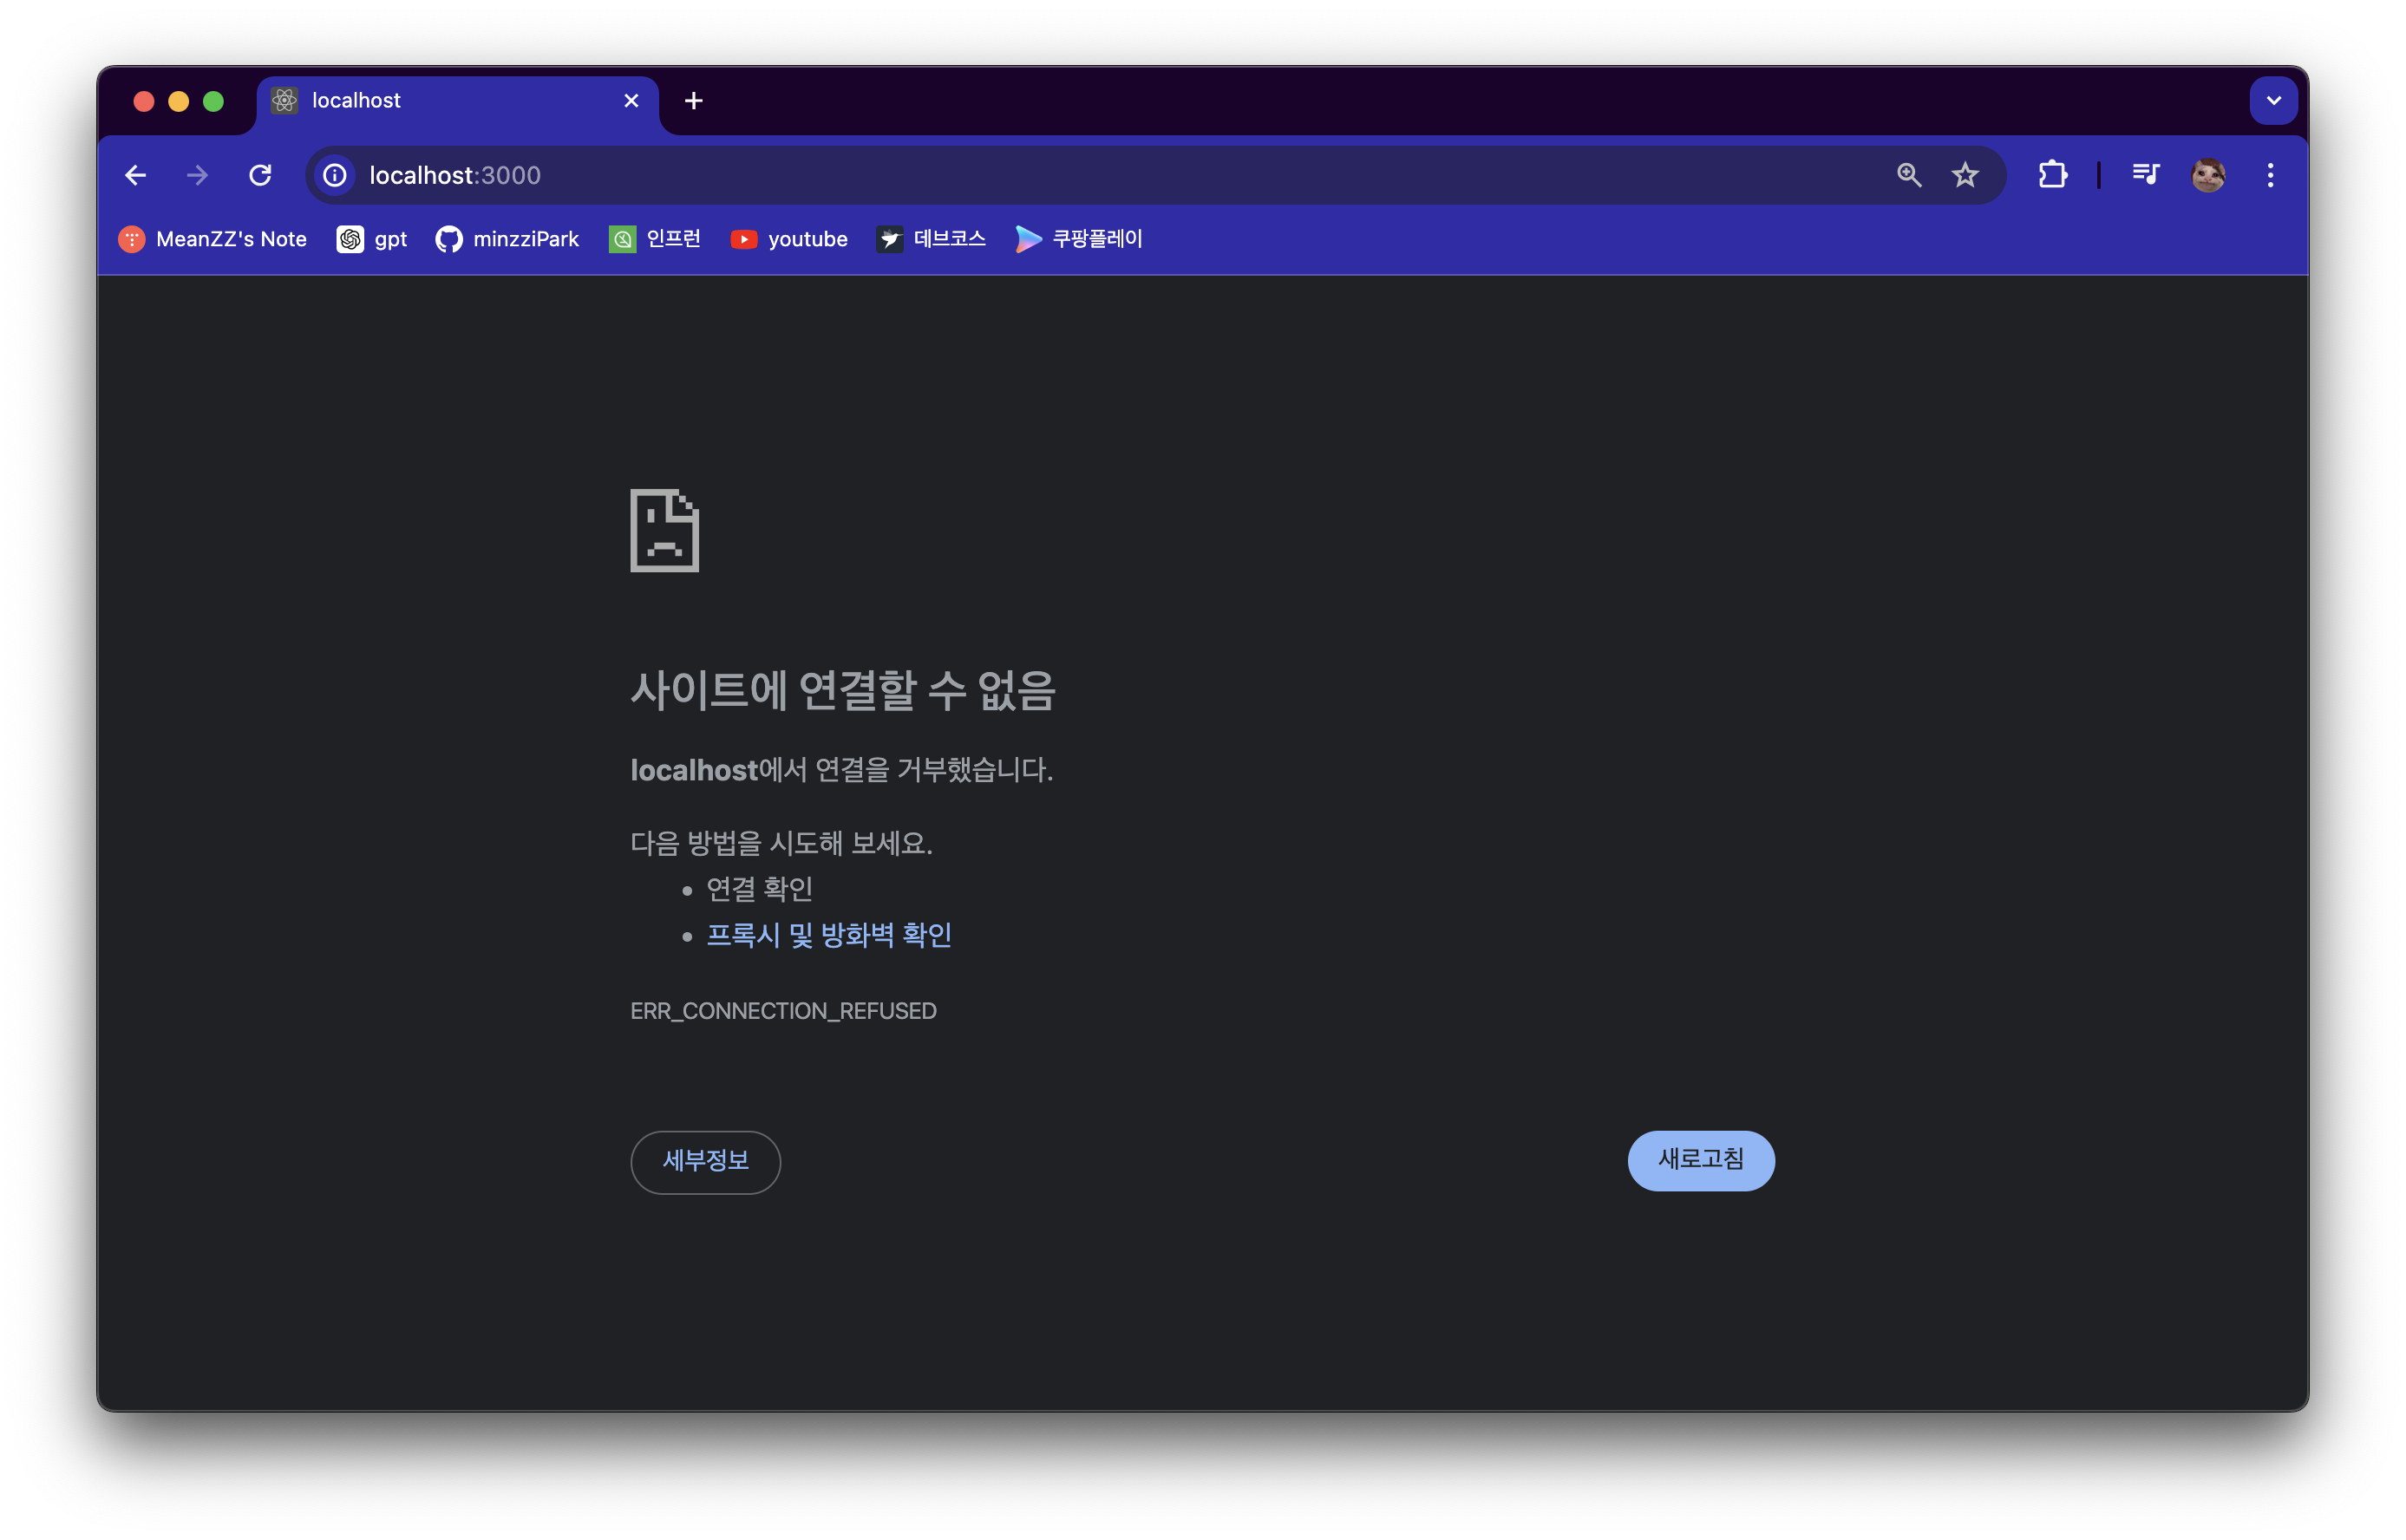Open Chrome three-dot menu
Image resolution: width=2406 pixels, height=1540 pixels.
point(2270,176)
